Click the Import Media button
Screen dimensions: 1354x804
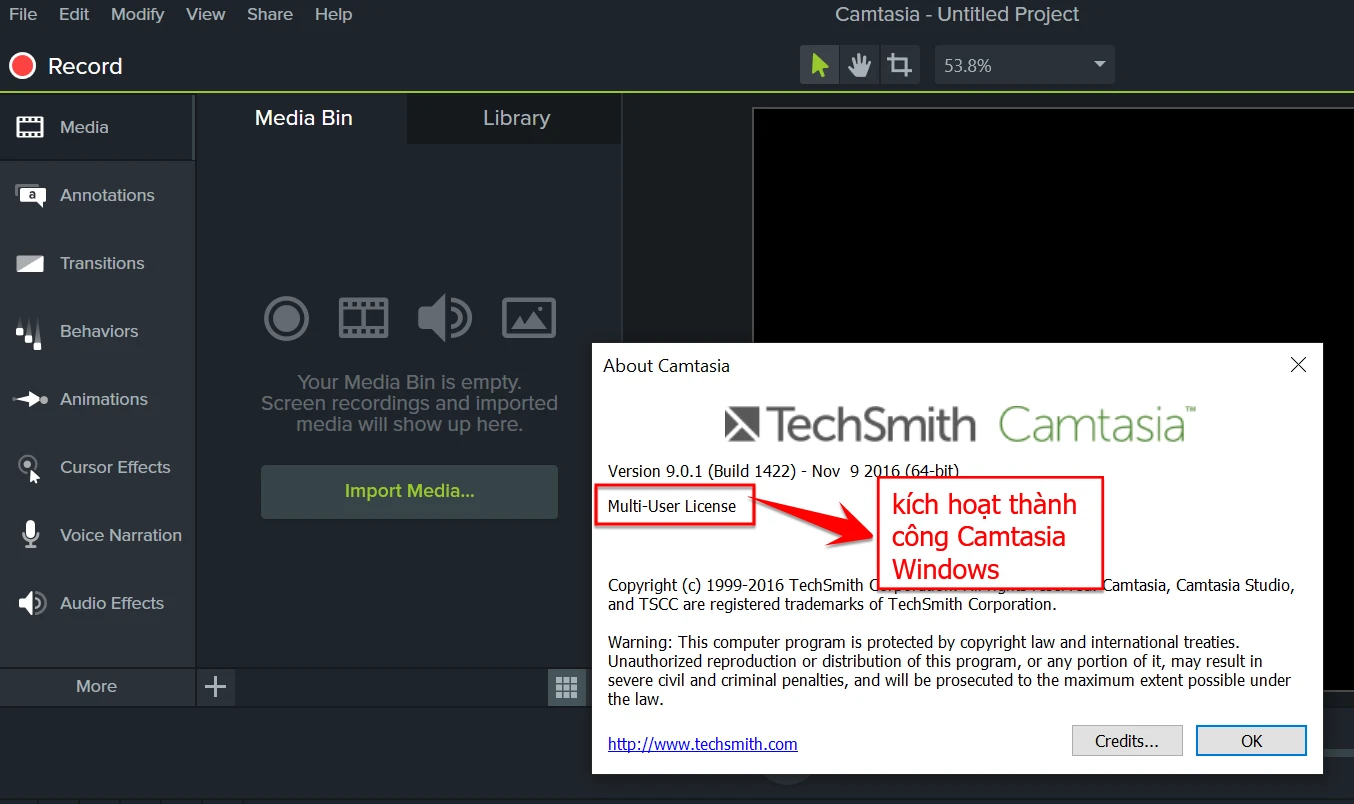point(409,491)
